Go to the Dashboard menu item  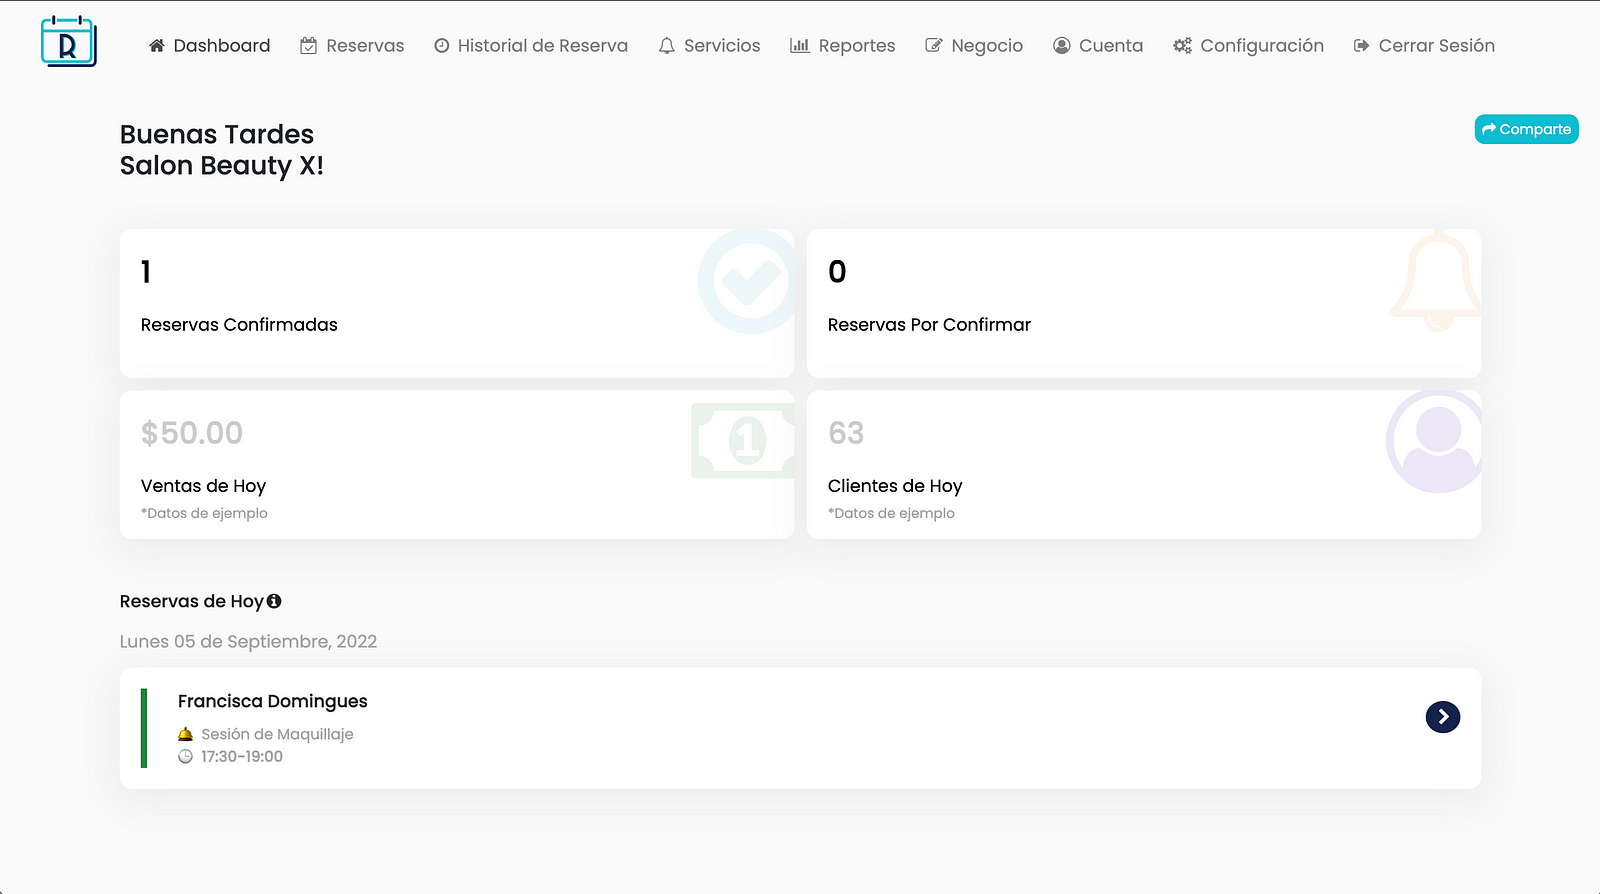click(209, 45)
